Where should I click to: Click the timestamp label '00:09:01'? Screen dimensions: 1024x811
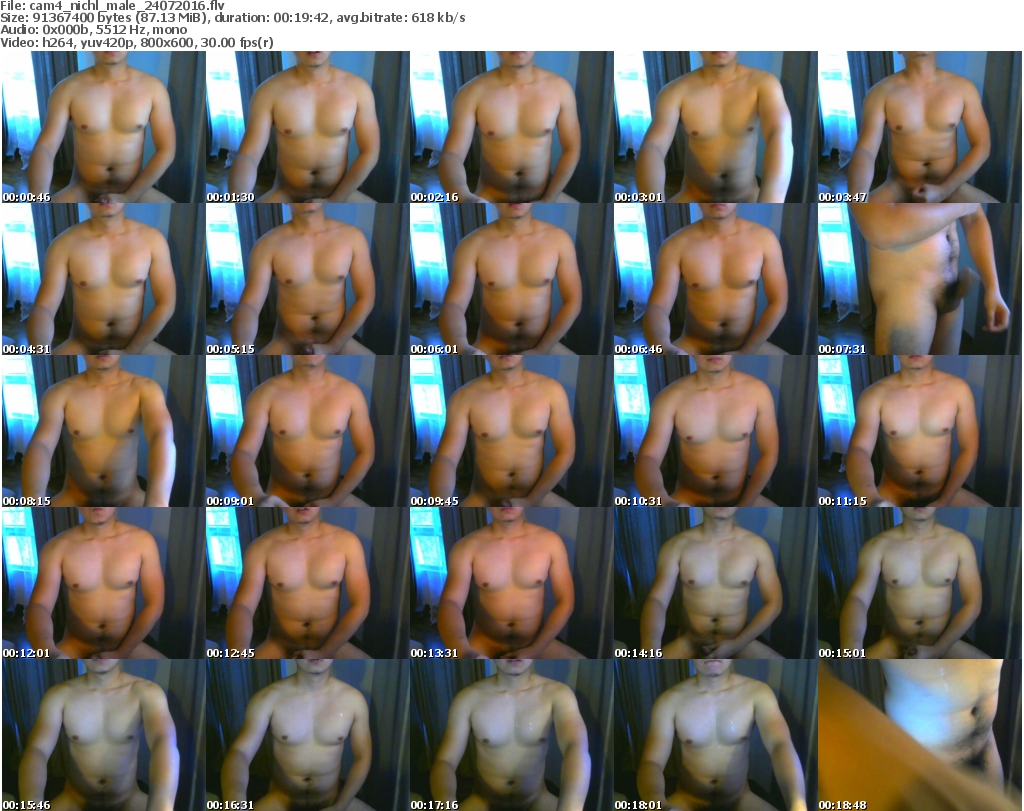pyautogui.click(x=231, y=501)
